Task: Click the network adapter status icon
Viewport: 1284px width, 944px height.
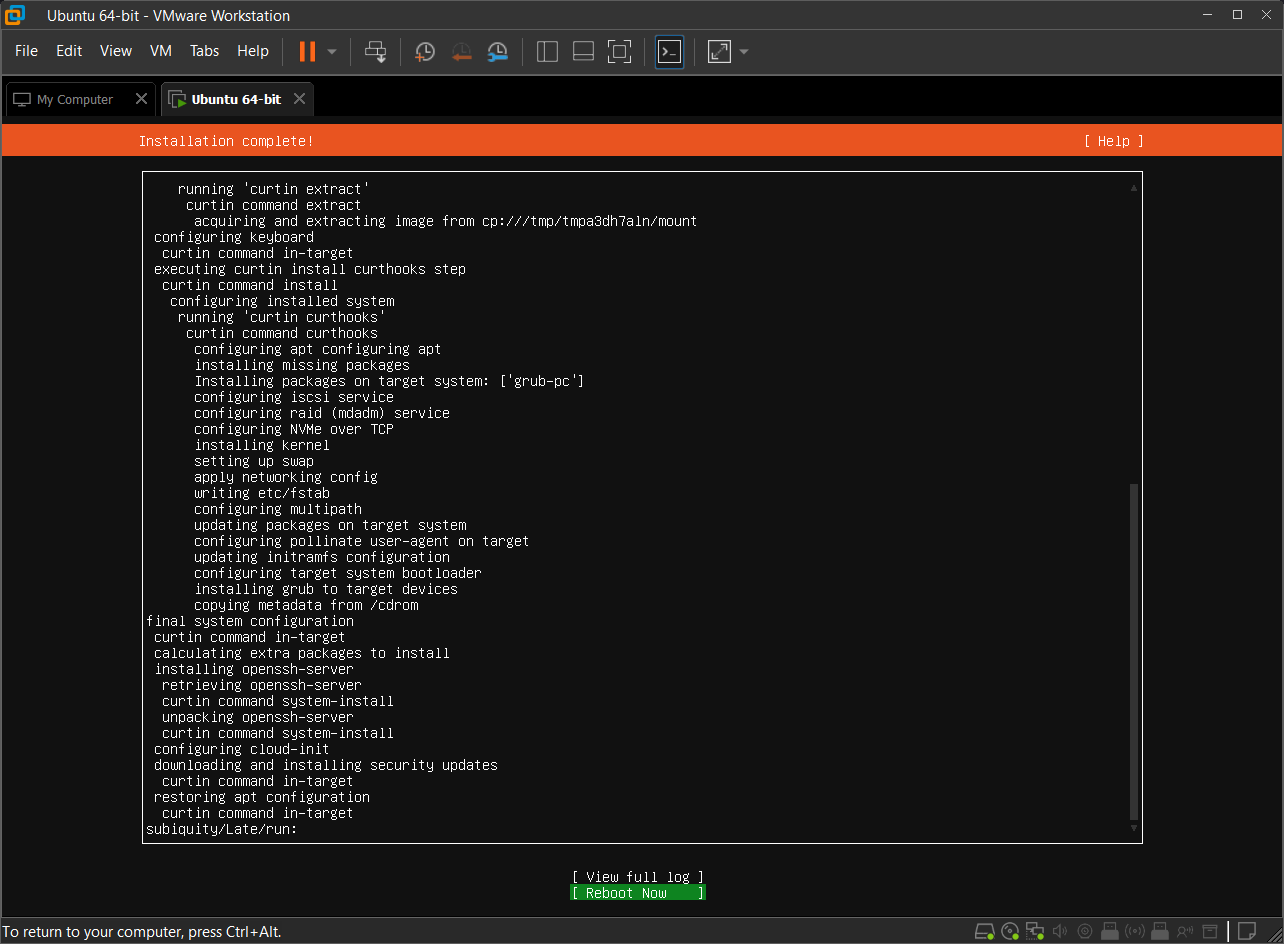Action: [1035, 931]
